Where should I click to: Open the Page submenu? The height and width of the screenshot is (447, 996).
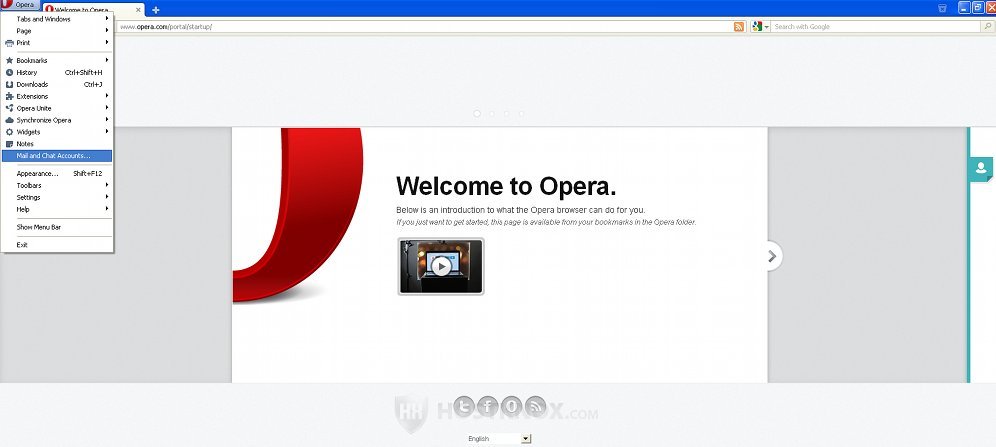point(57,31)
